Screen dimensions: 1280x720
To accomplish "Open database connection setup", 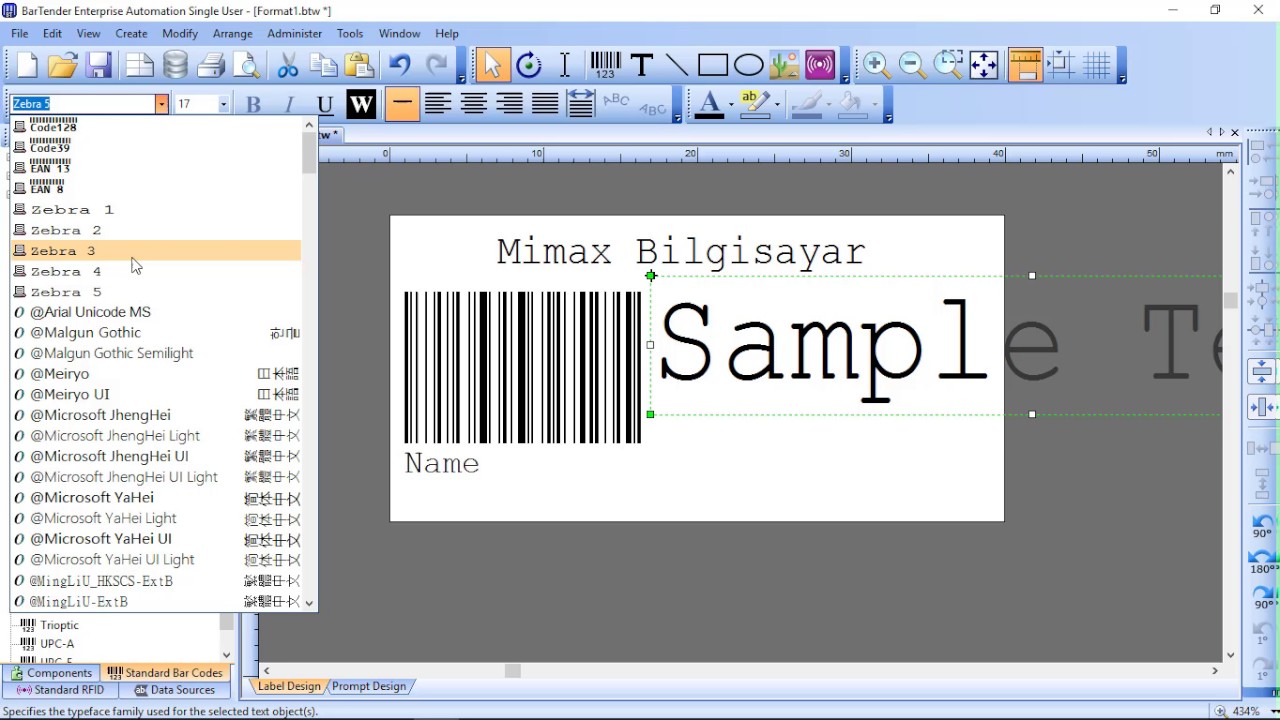I will [175, 66].
